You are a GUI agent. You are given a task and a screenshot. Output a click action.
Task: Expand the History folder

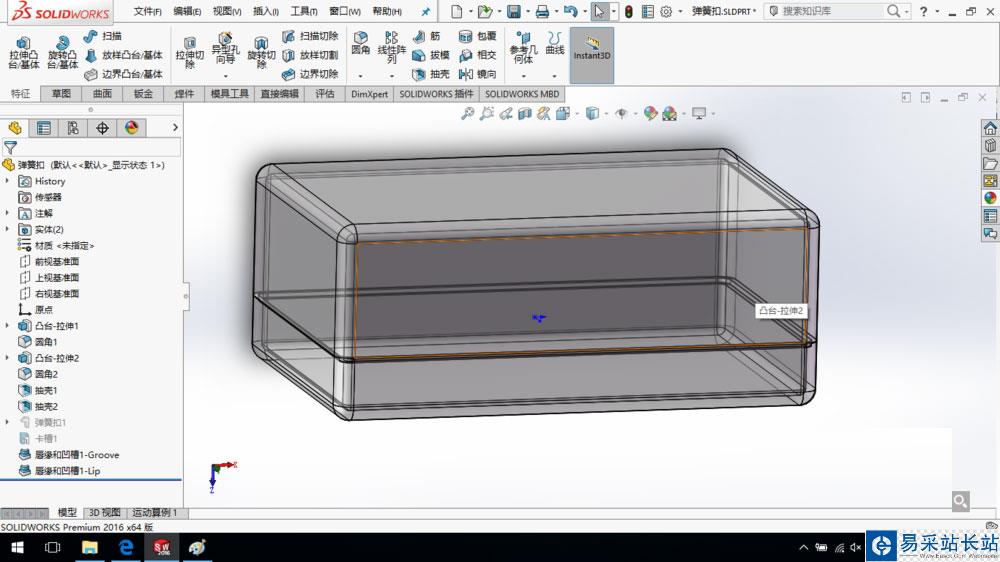[x=8, y=181]
